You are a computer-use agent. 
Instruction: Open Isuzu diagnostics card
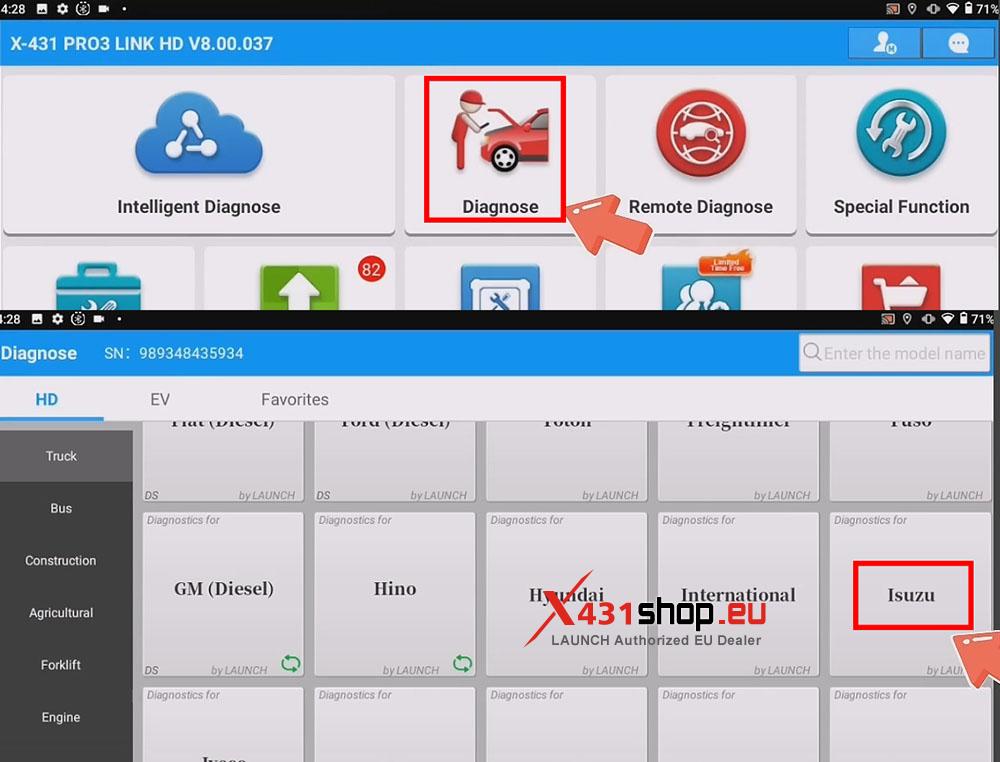pyautogui.click(x=910, y=594)
